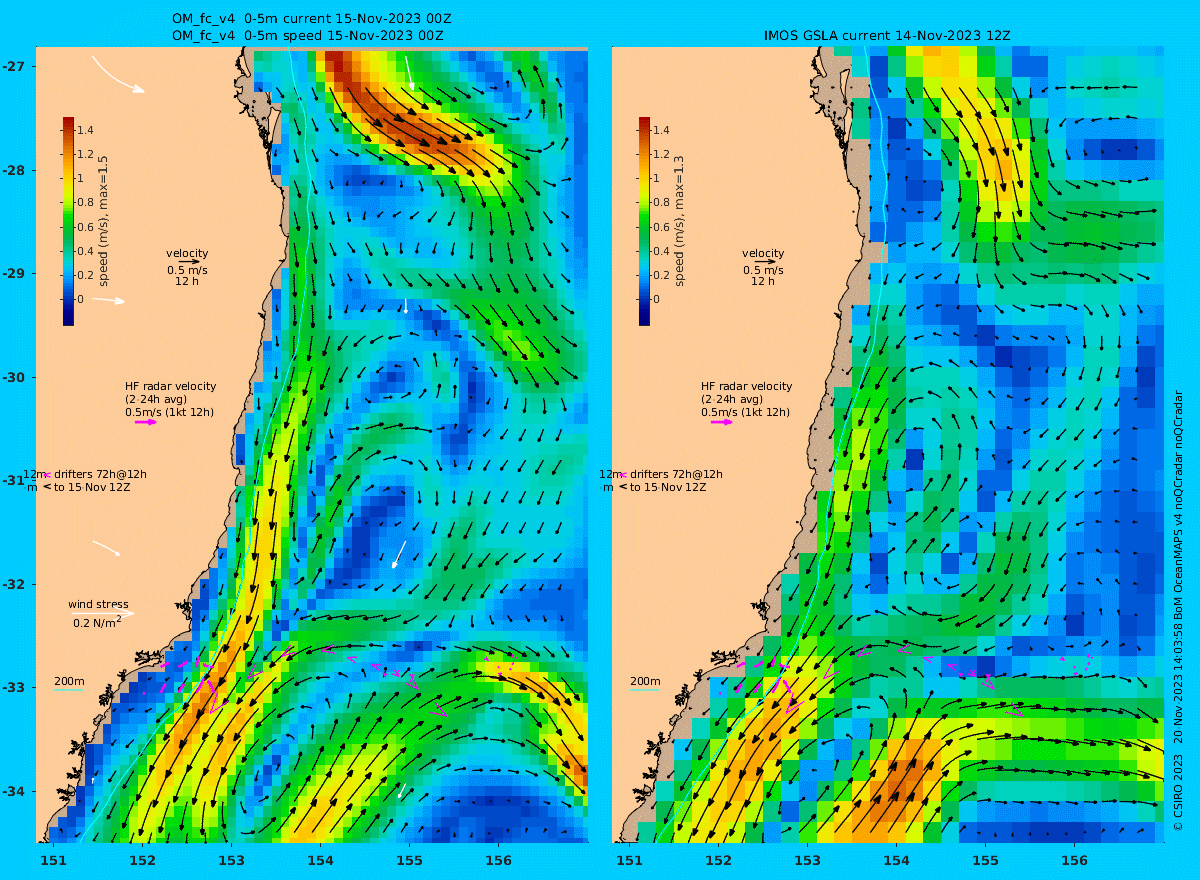This screenshot has height=880, width=1200.
Task: Click the right map speed colorbar (max=1.3)
Action: click(644, 221)
